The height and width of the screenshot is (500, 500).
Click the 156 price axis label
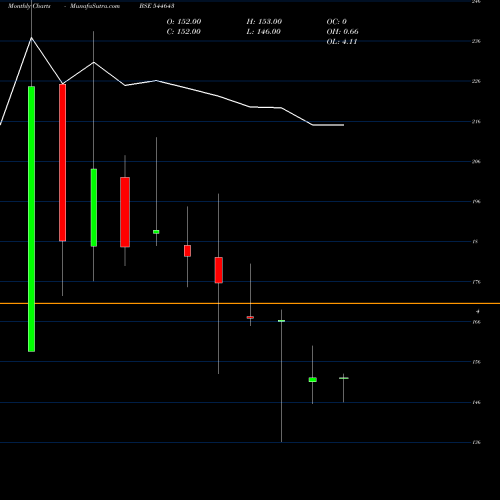tap(476, 362)
